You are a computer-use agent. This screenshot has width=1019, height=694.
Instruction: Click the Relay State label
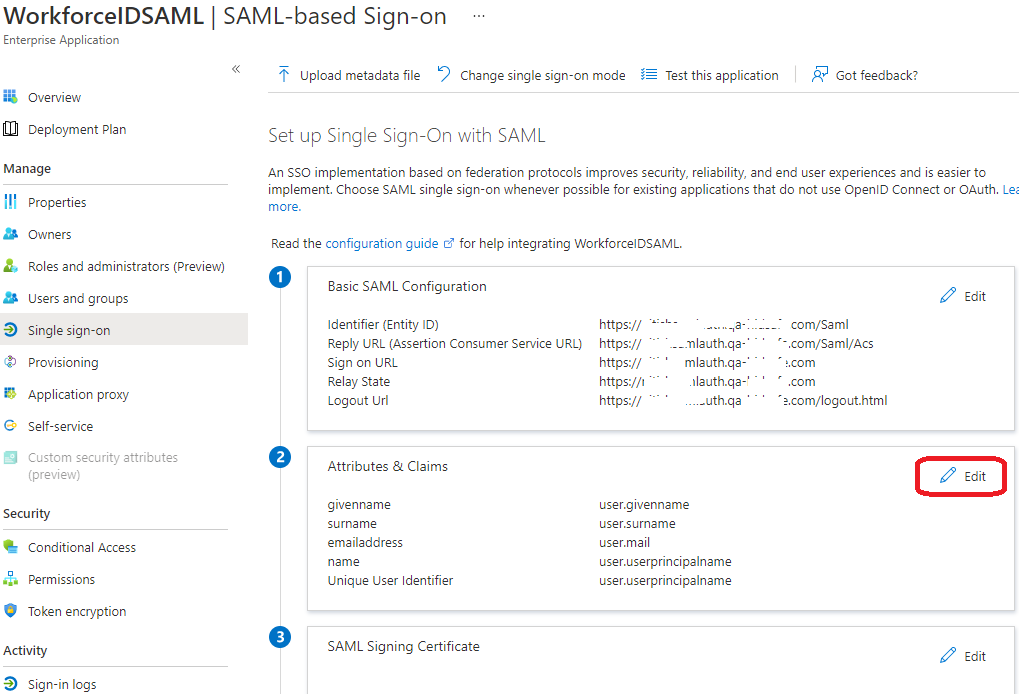(x=358, y=381)
